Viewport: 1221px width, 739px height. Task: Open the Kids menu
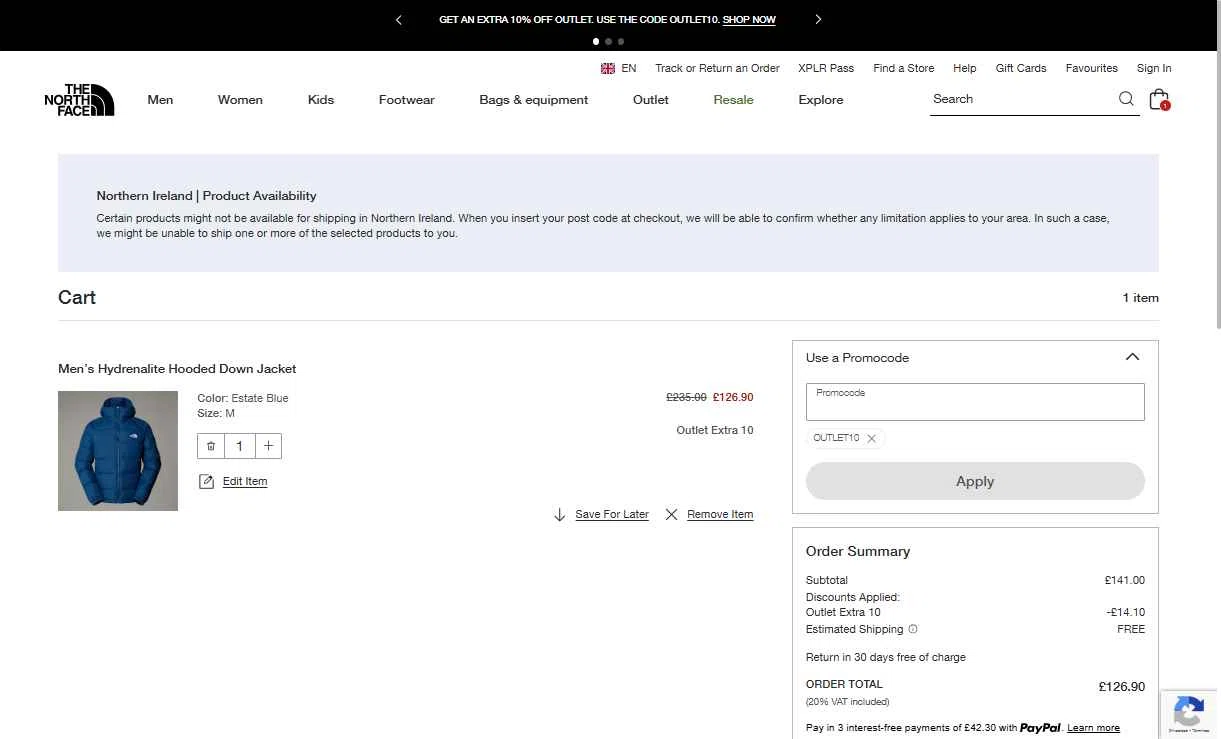(x=321, y=100)
